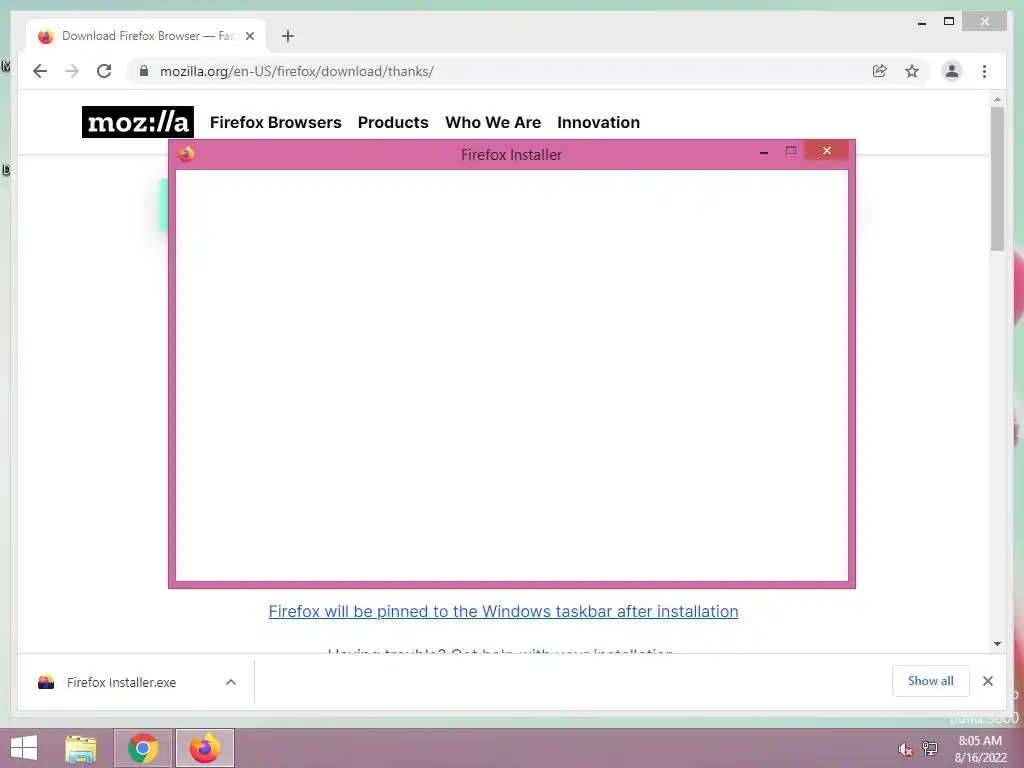Open the taskbar clock and date
The height and width of the screenshot is (768, 1024).
pos(980,749)
